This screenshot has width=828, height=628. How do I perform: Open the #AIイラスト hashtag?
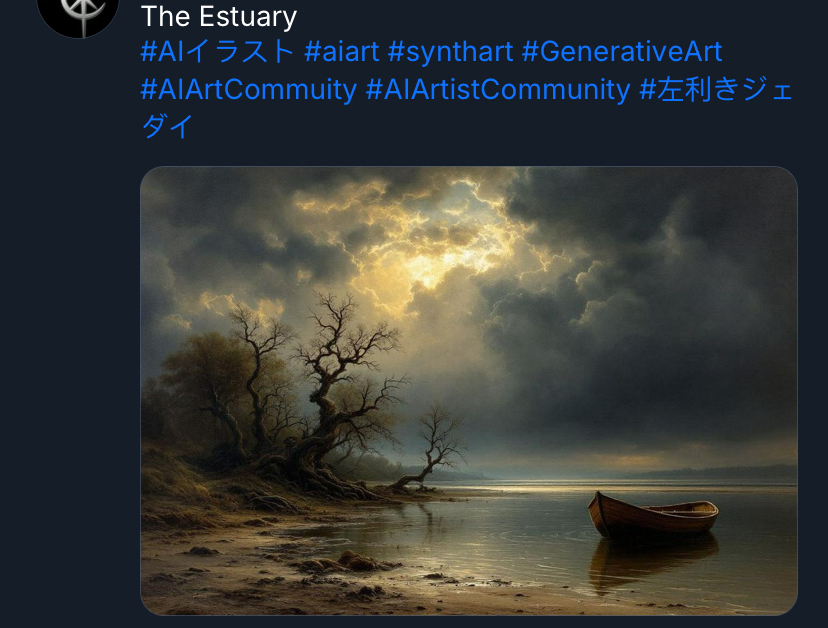pyautogui.click(x=218, y=51)
